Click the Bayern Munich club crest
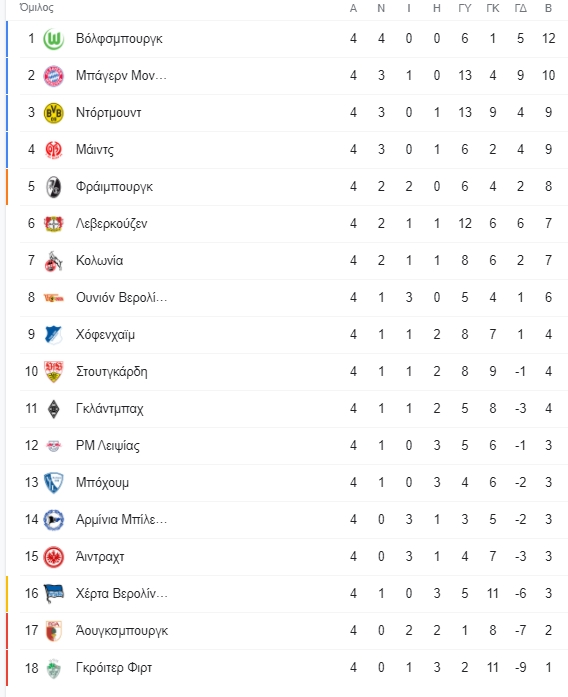This screenshot has width=568, height=697. 53,76
